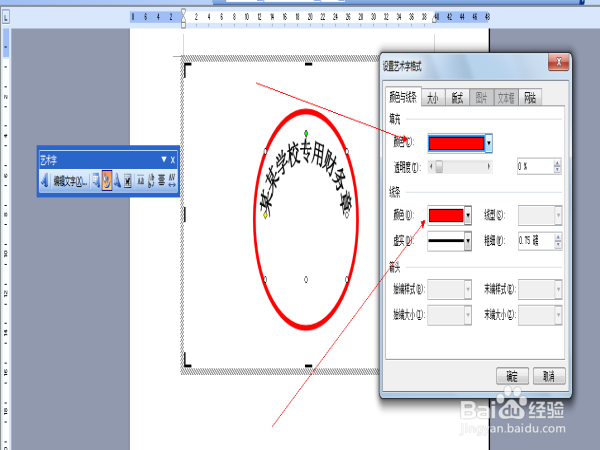600x450 pixels.
Task: Open fill 颜色 dropdown arrow
Action: tap(489, 143)
